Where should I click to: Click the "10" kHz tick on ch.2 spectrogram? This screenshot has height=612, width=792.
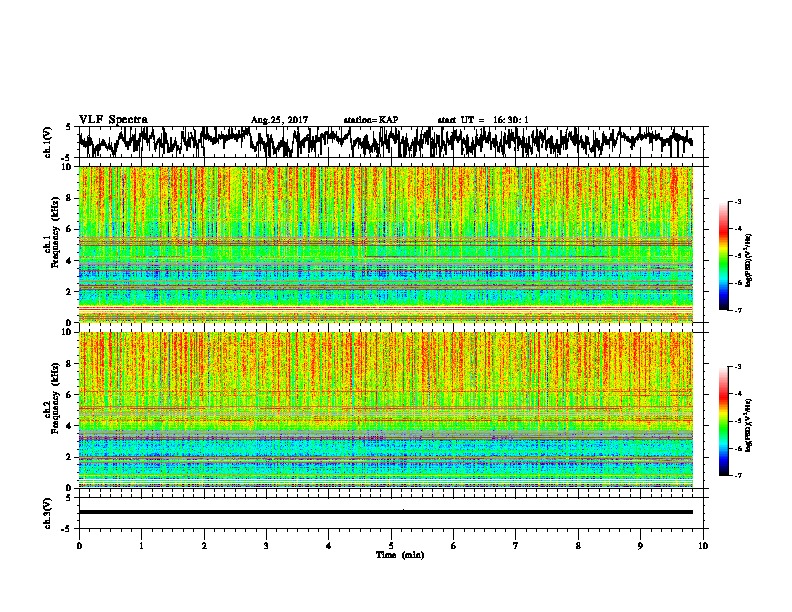pyautogui.click(x=67, y=332)
